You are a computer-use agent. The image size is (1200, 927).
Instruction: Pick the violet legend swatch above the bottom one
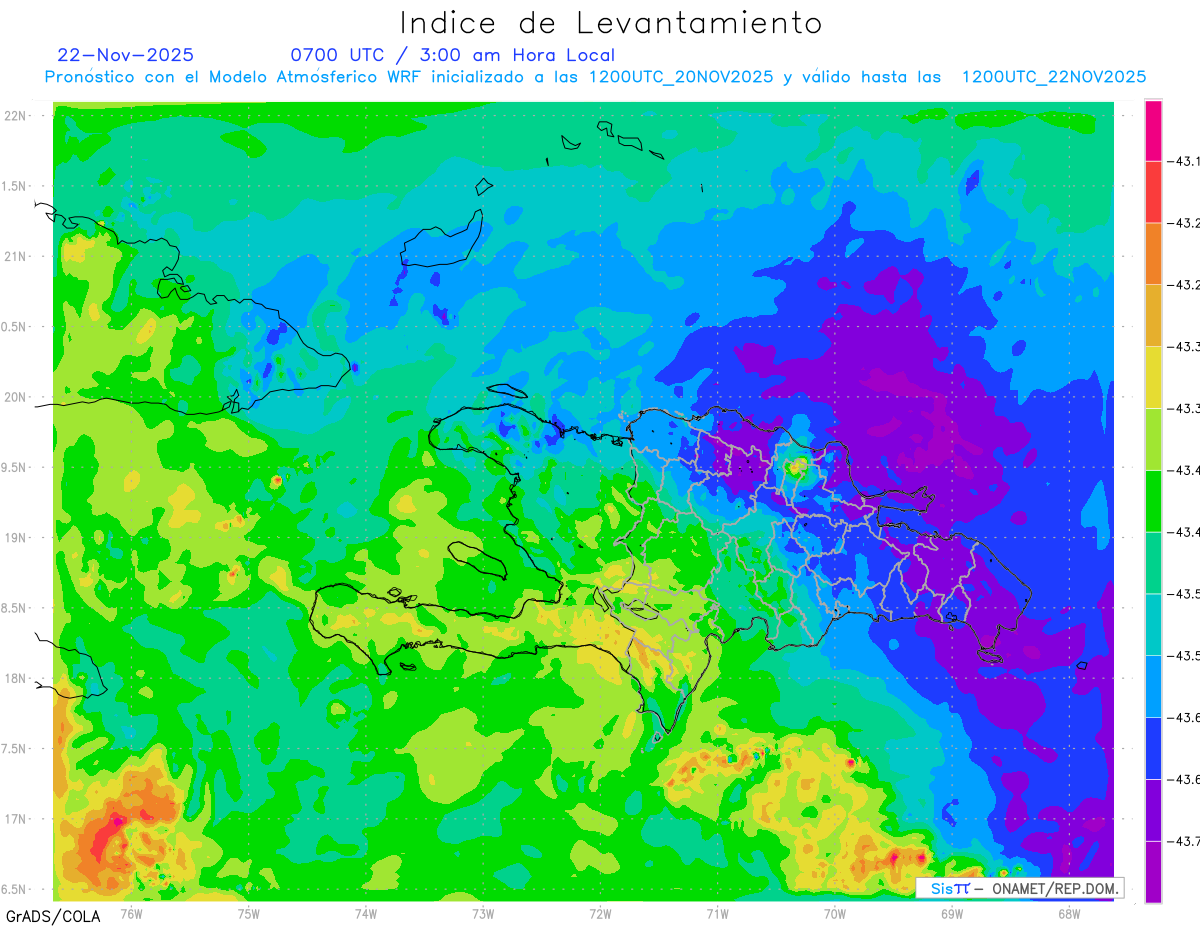point(1153,811)
